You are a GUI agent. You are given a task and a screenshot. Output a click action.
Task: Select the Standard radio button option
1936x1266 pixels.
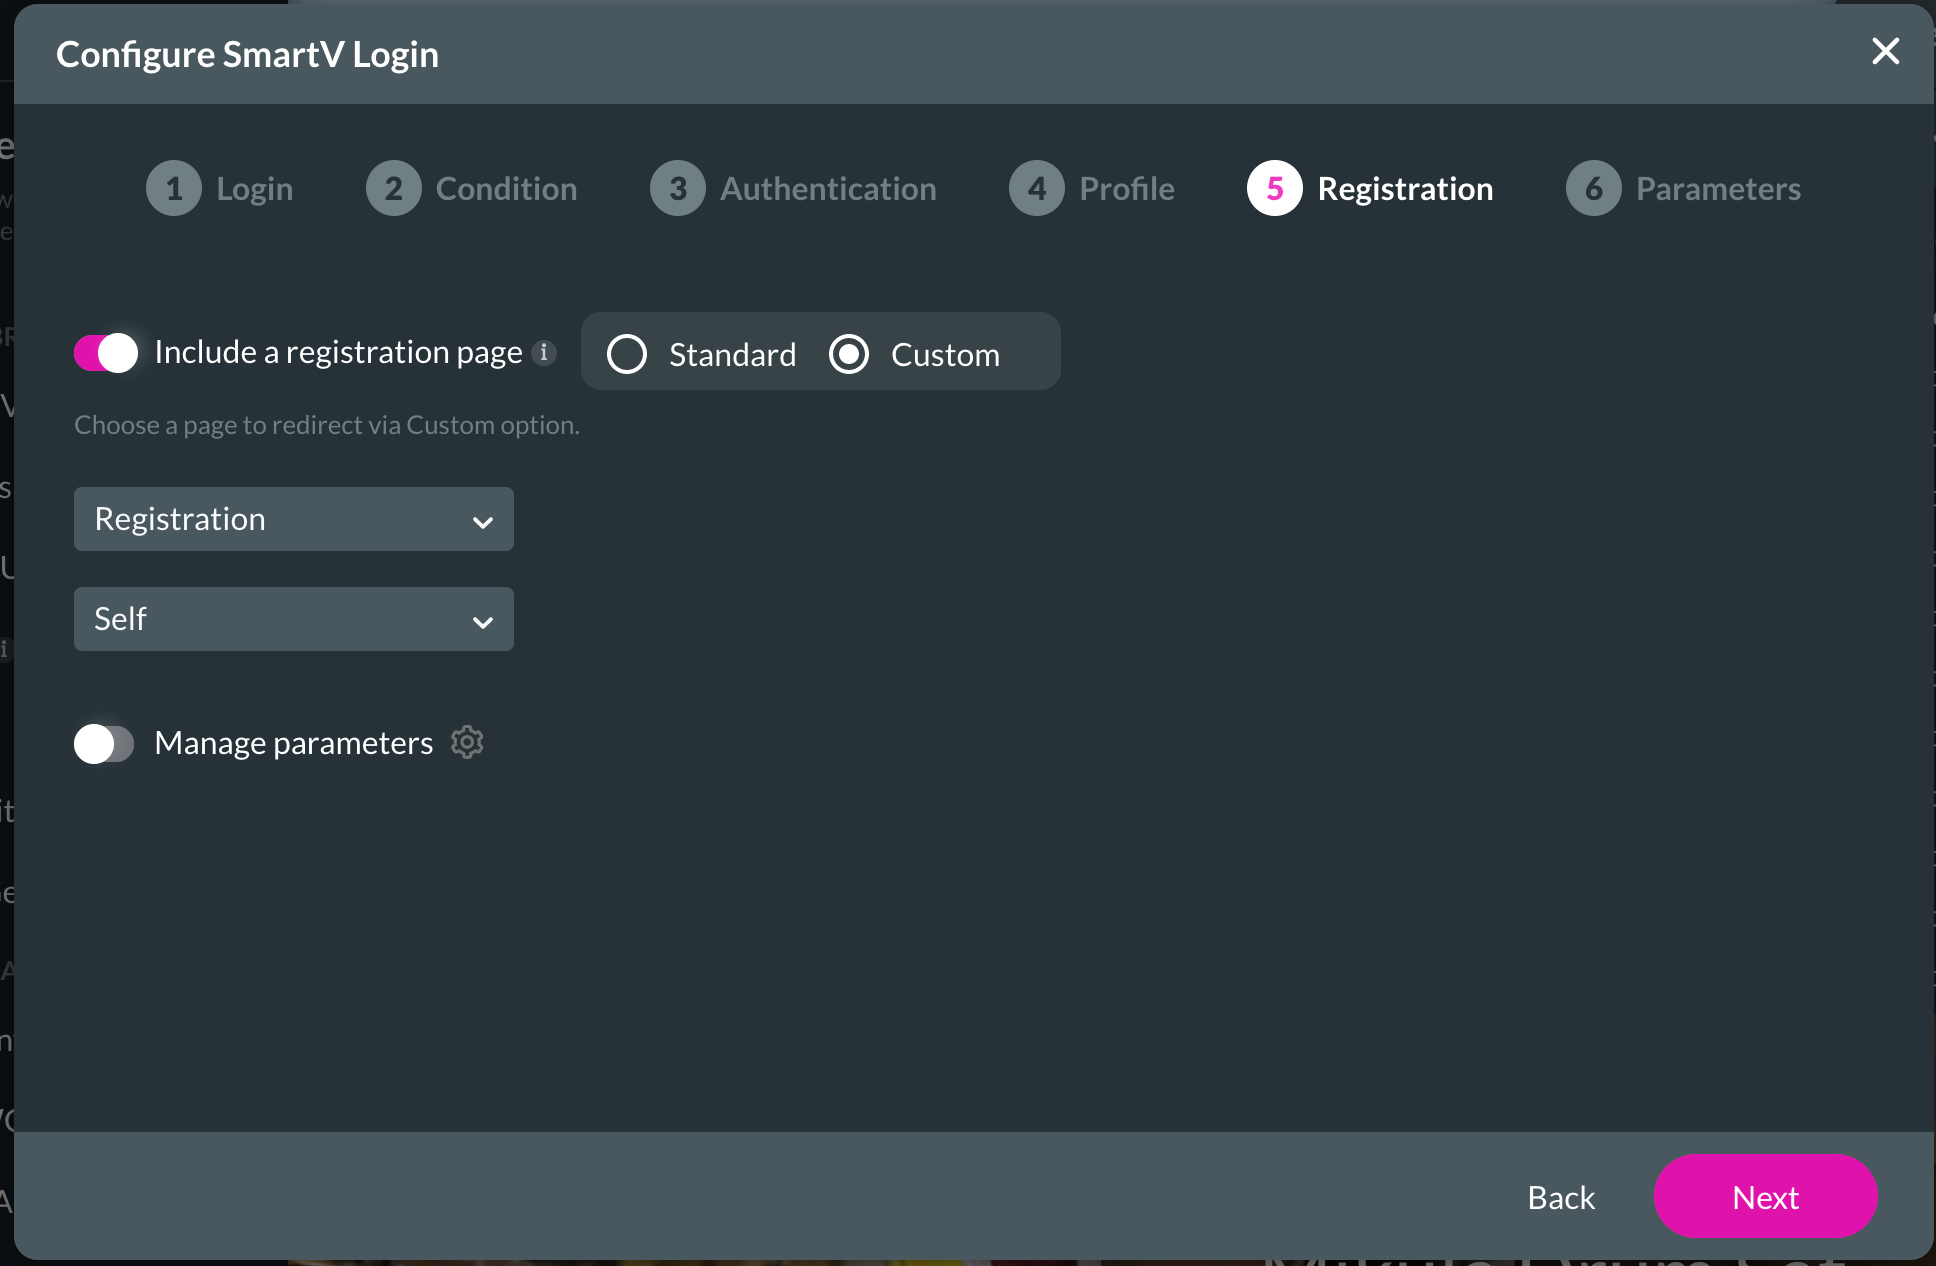[627, 355]
